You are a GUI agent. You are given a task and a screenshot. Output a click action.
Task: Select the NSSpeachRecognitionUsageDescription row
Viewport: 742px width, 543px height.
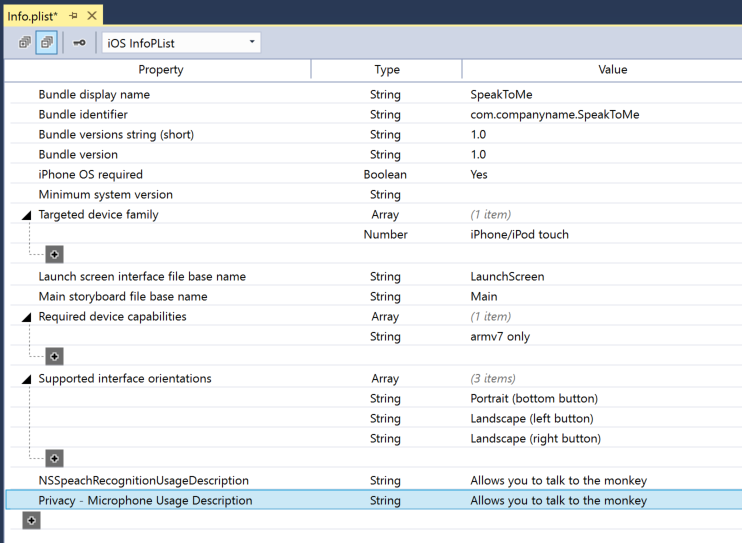(143, 481)
